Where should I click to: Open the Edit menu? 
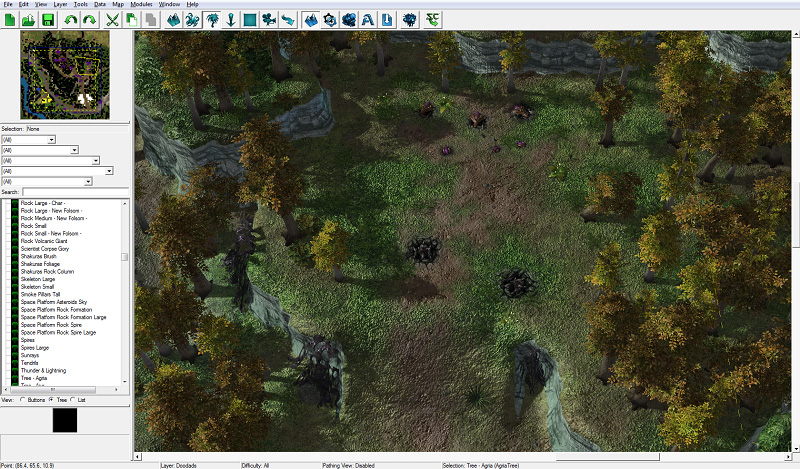tap(24, 4)
